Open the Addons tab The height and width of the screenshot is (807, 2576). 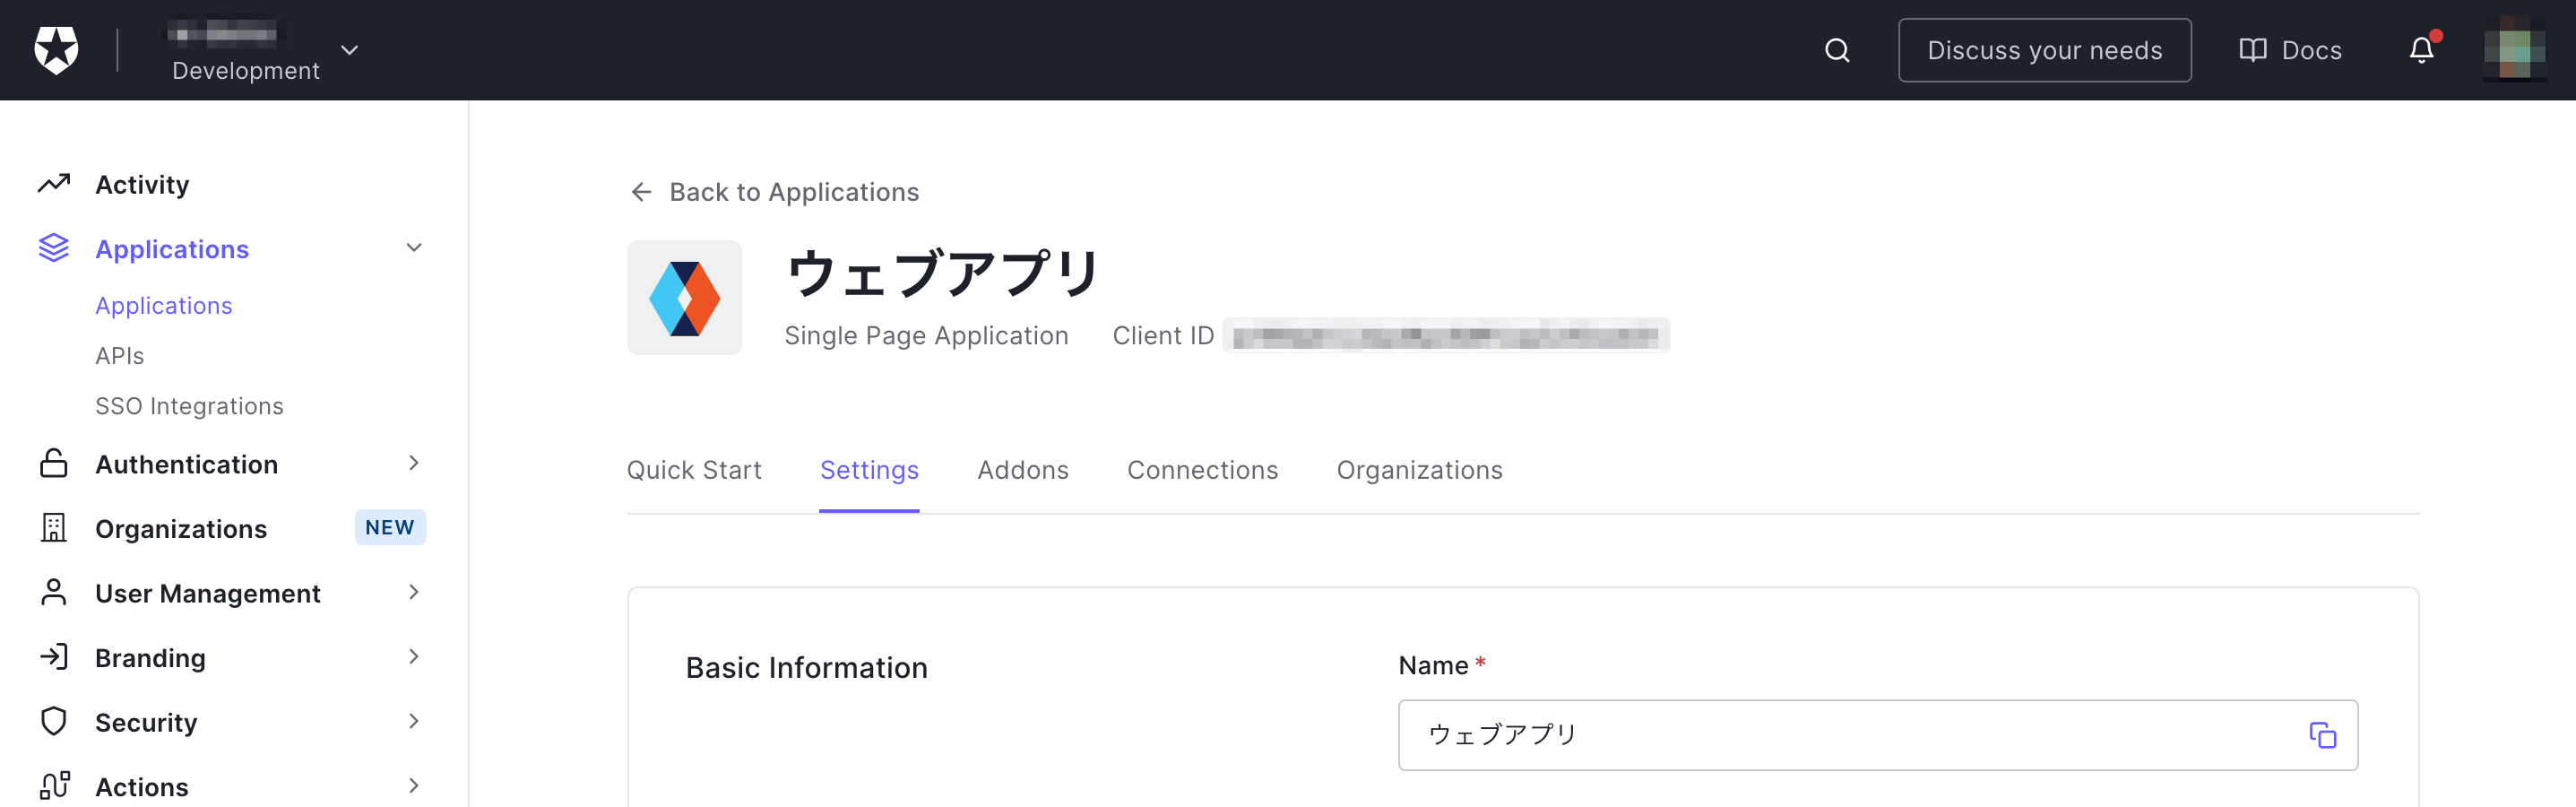click(x=1023, y=470)
